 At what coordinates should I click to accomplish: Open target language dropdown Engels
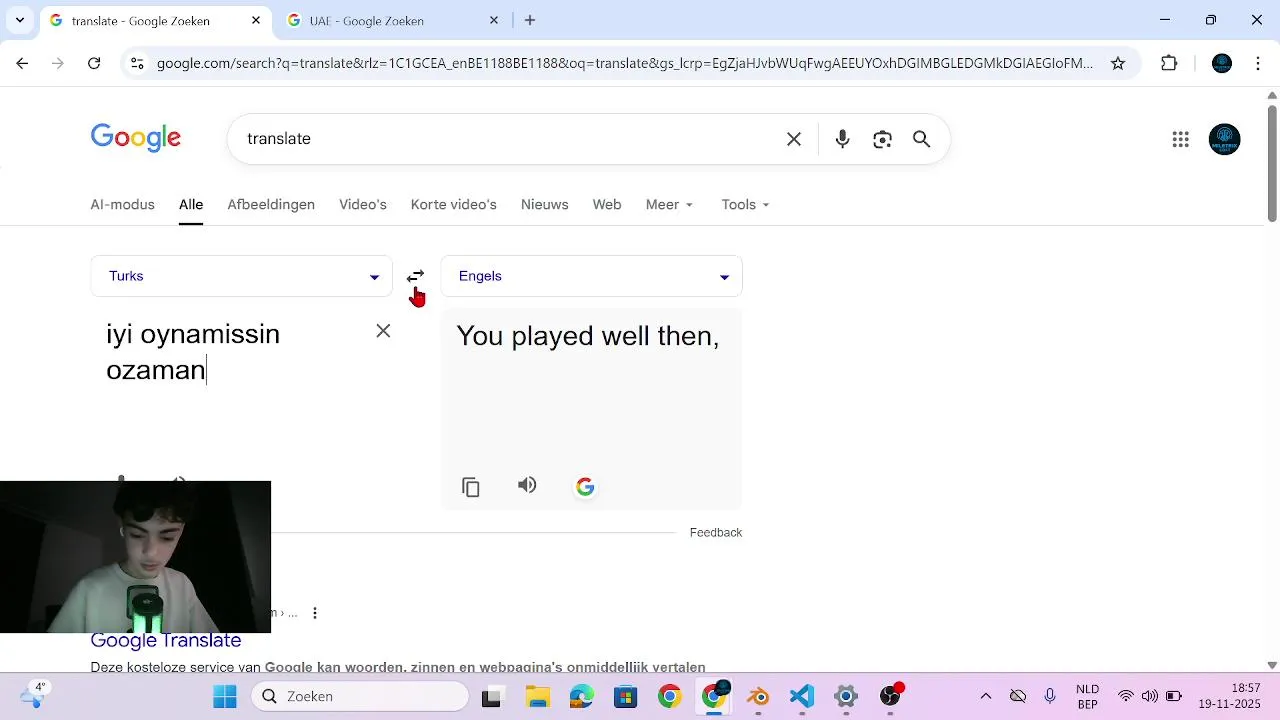[x=591, y=276]
